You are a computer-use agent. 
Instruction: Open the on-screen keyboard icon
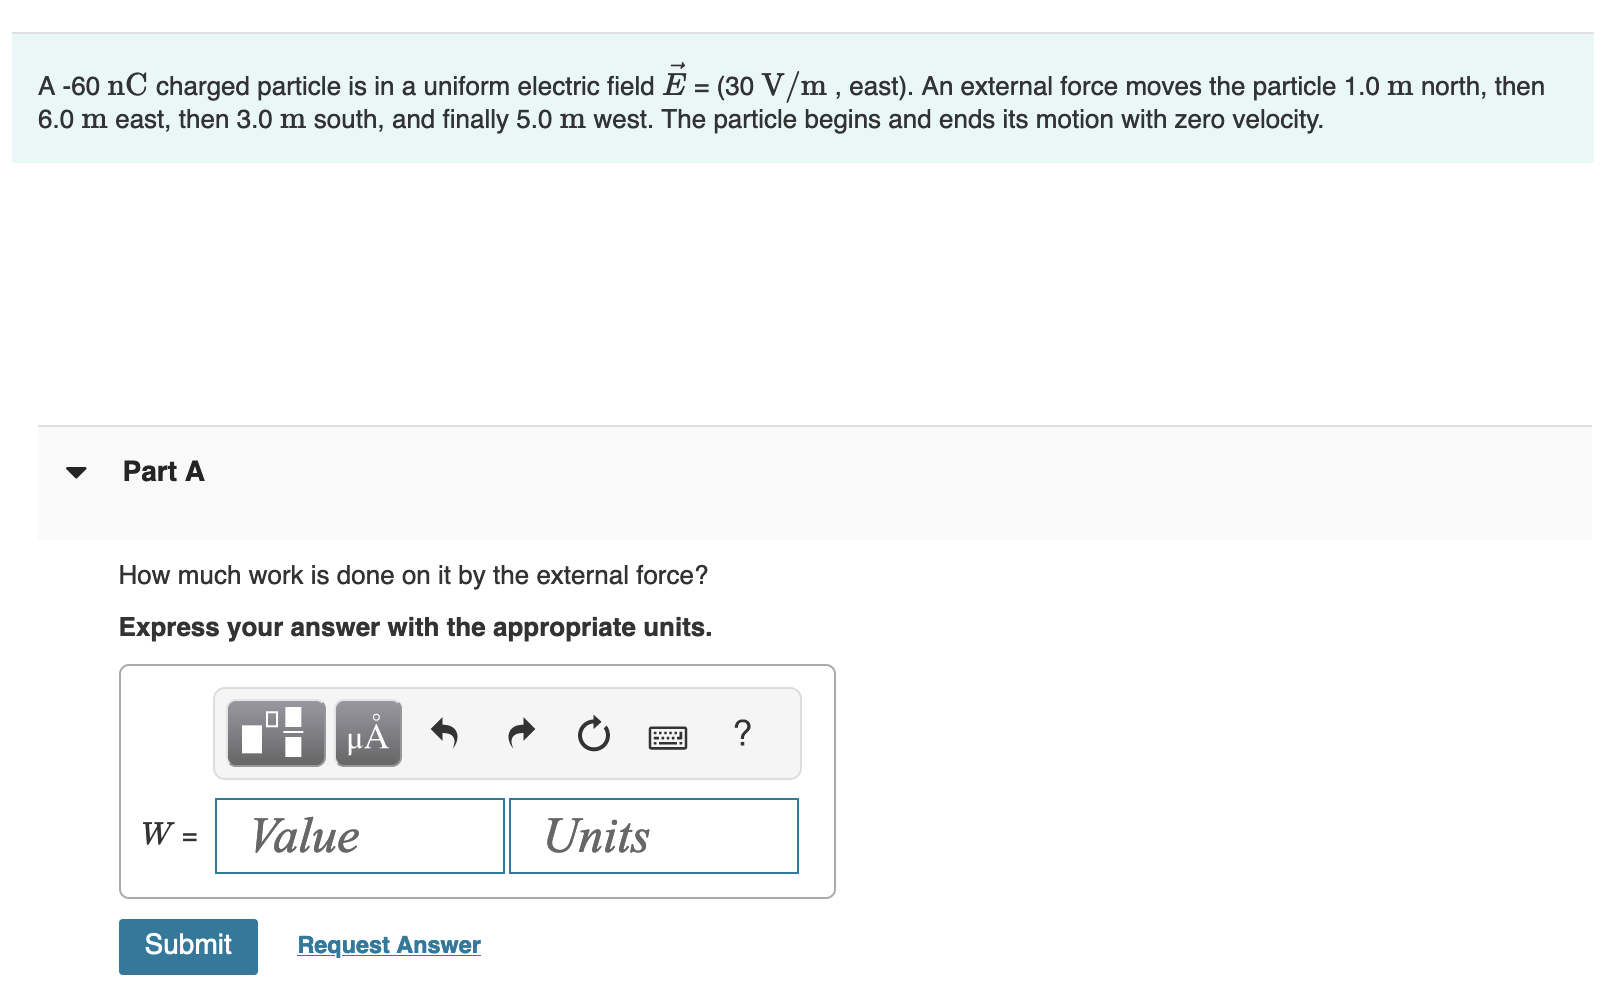pos(668,737)
